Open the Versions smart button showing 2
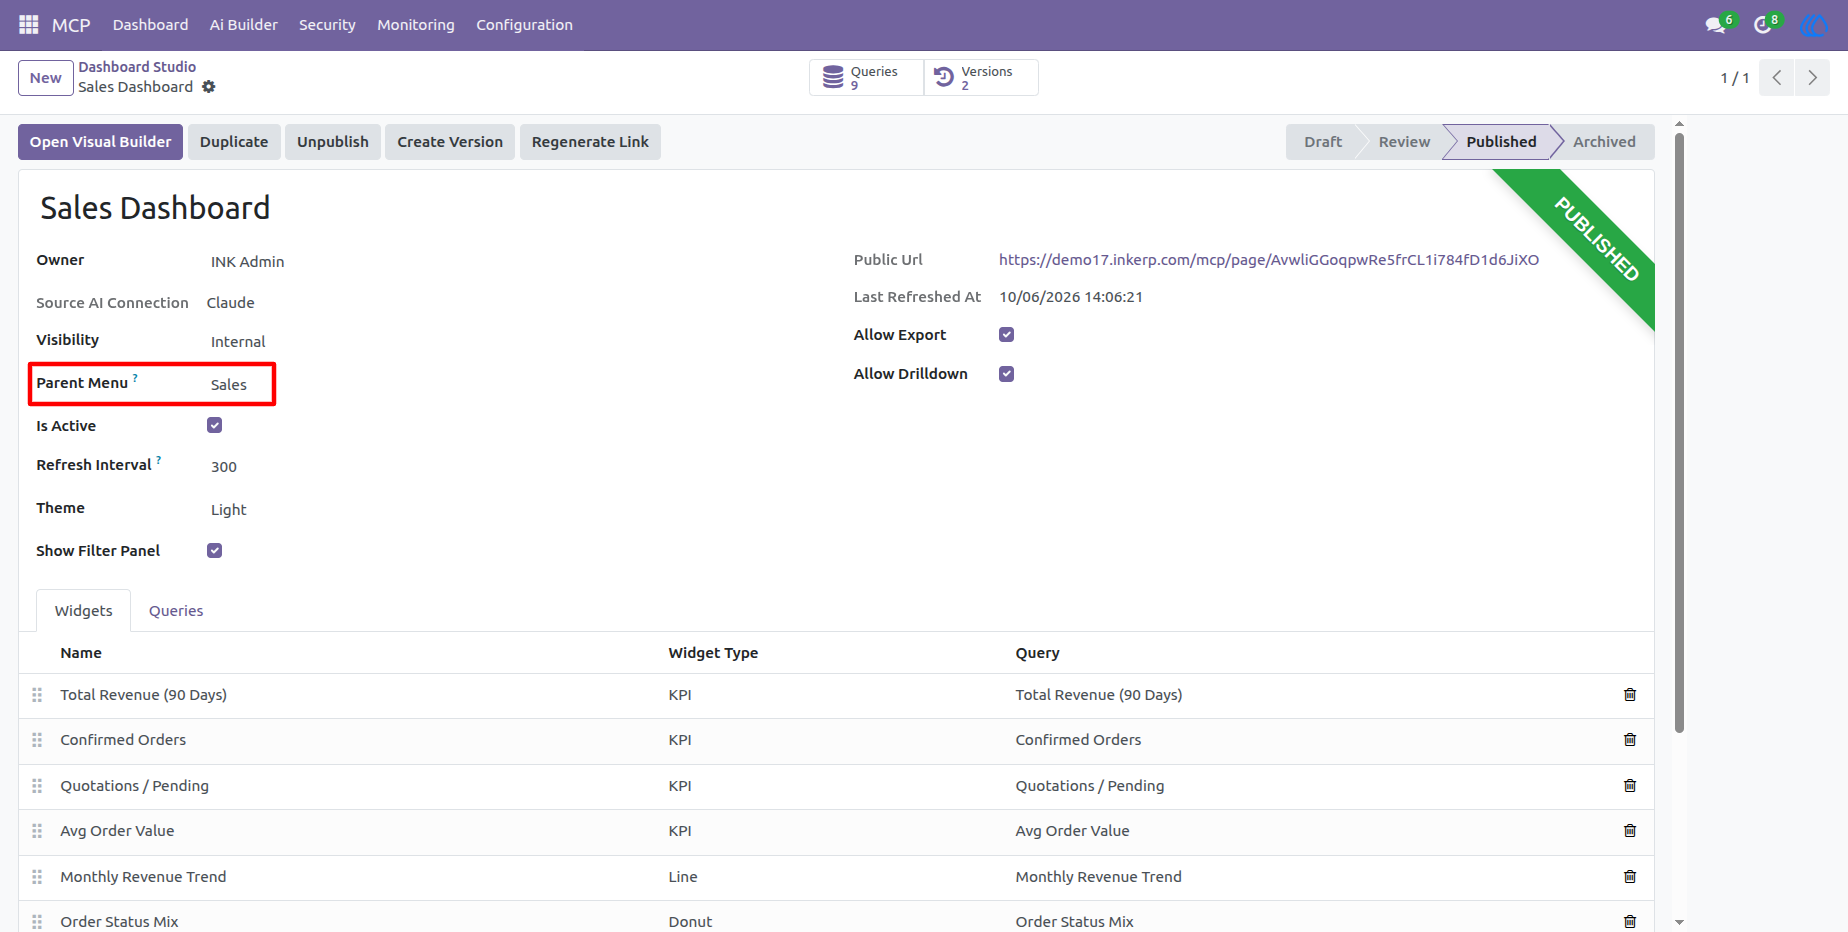The height and width of the screenshot is (932, 1848). [x=981, y=78]
